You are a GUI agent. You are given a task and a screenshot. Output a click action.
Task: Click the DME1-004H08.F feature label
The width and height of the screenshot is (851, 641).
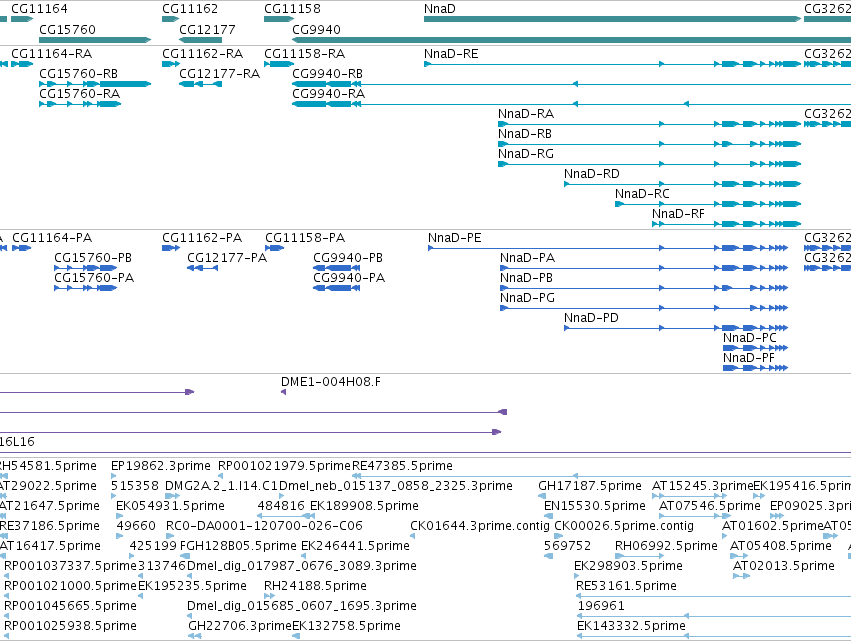(331, 382)
